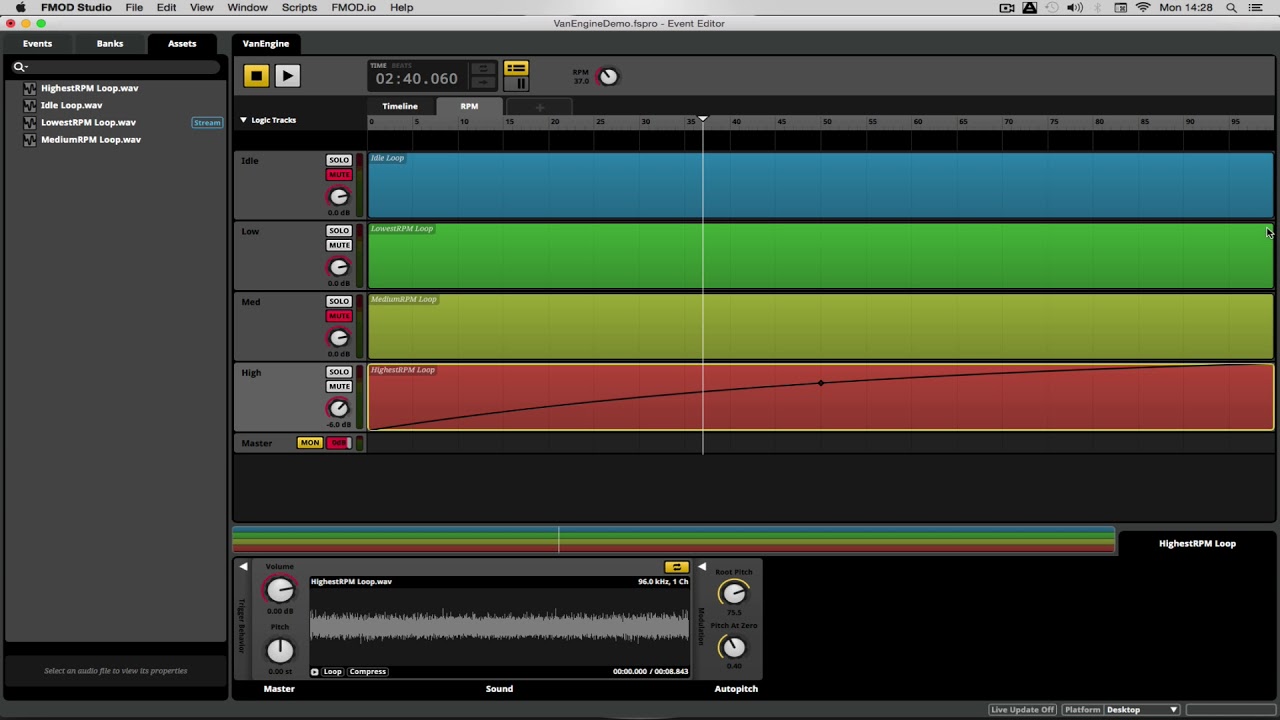Click the Idle track volume knob

pos(339,196)
